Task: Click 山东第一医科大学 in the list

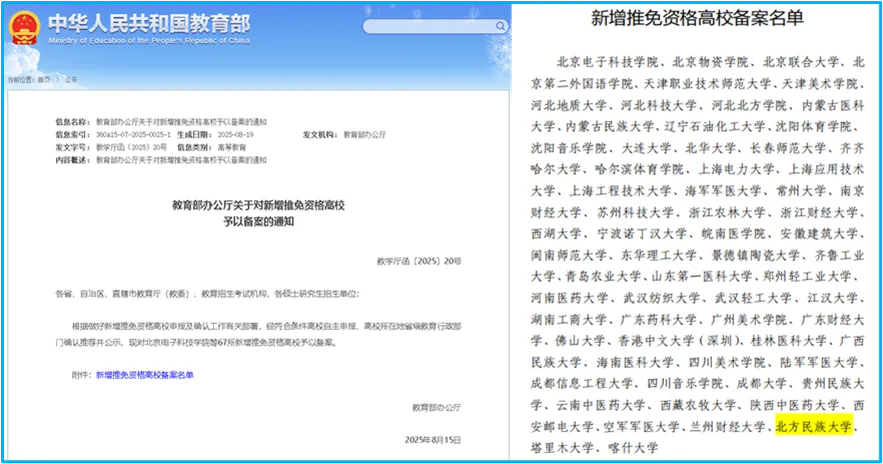Action: 702,276
